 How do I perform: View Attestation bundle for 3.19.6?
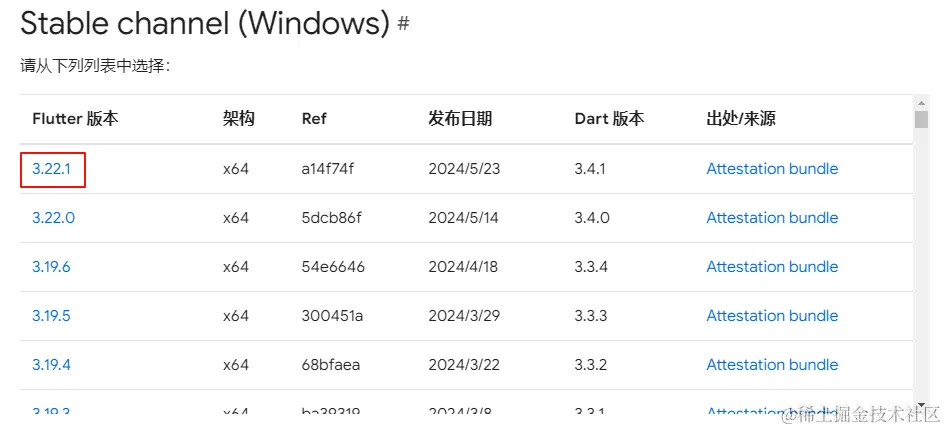[772, 267]
